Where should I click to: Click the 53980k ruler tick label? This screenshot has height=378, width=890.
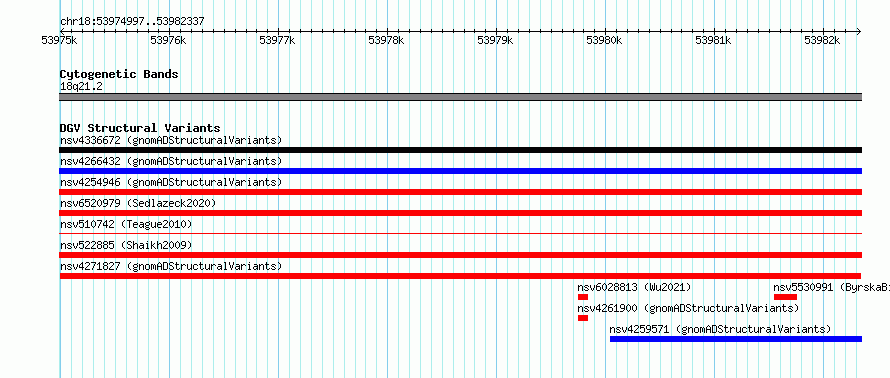click(604, 40)
